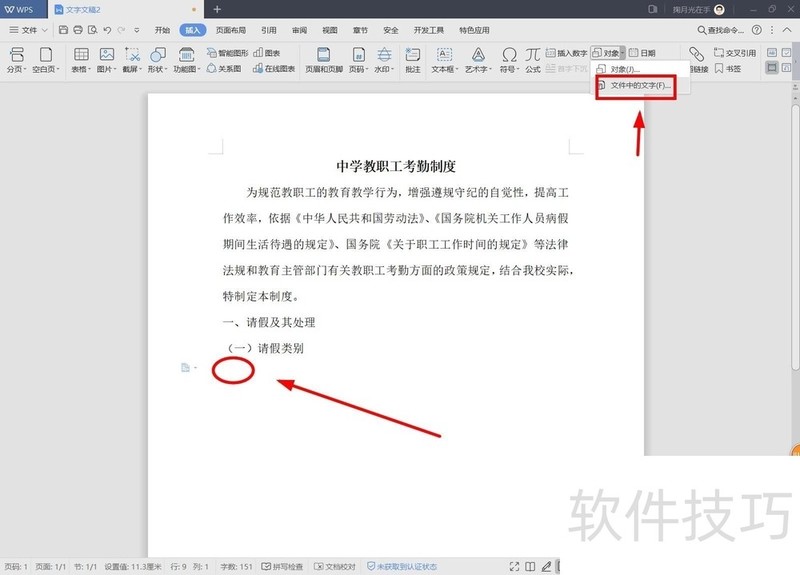Open the 特色应用 ribbon tab
The image size is (800, 575).
point(474,30)
